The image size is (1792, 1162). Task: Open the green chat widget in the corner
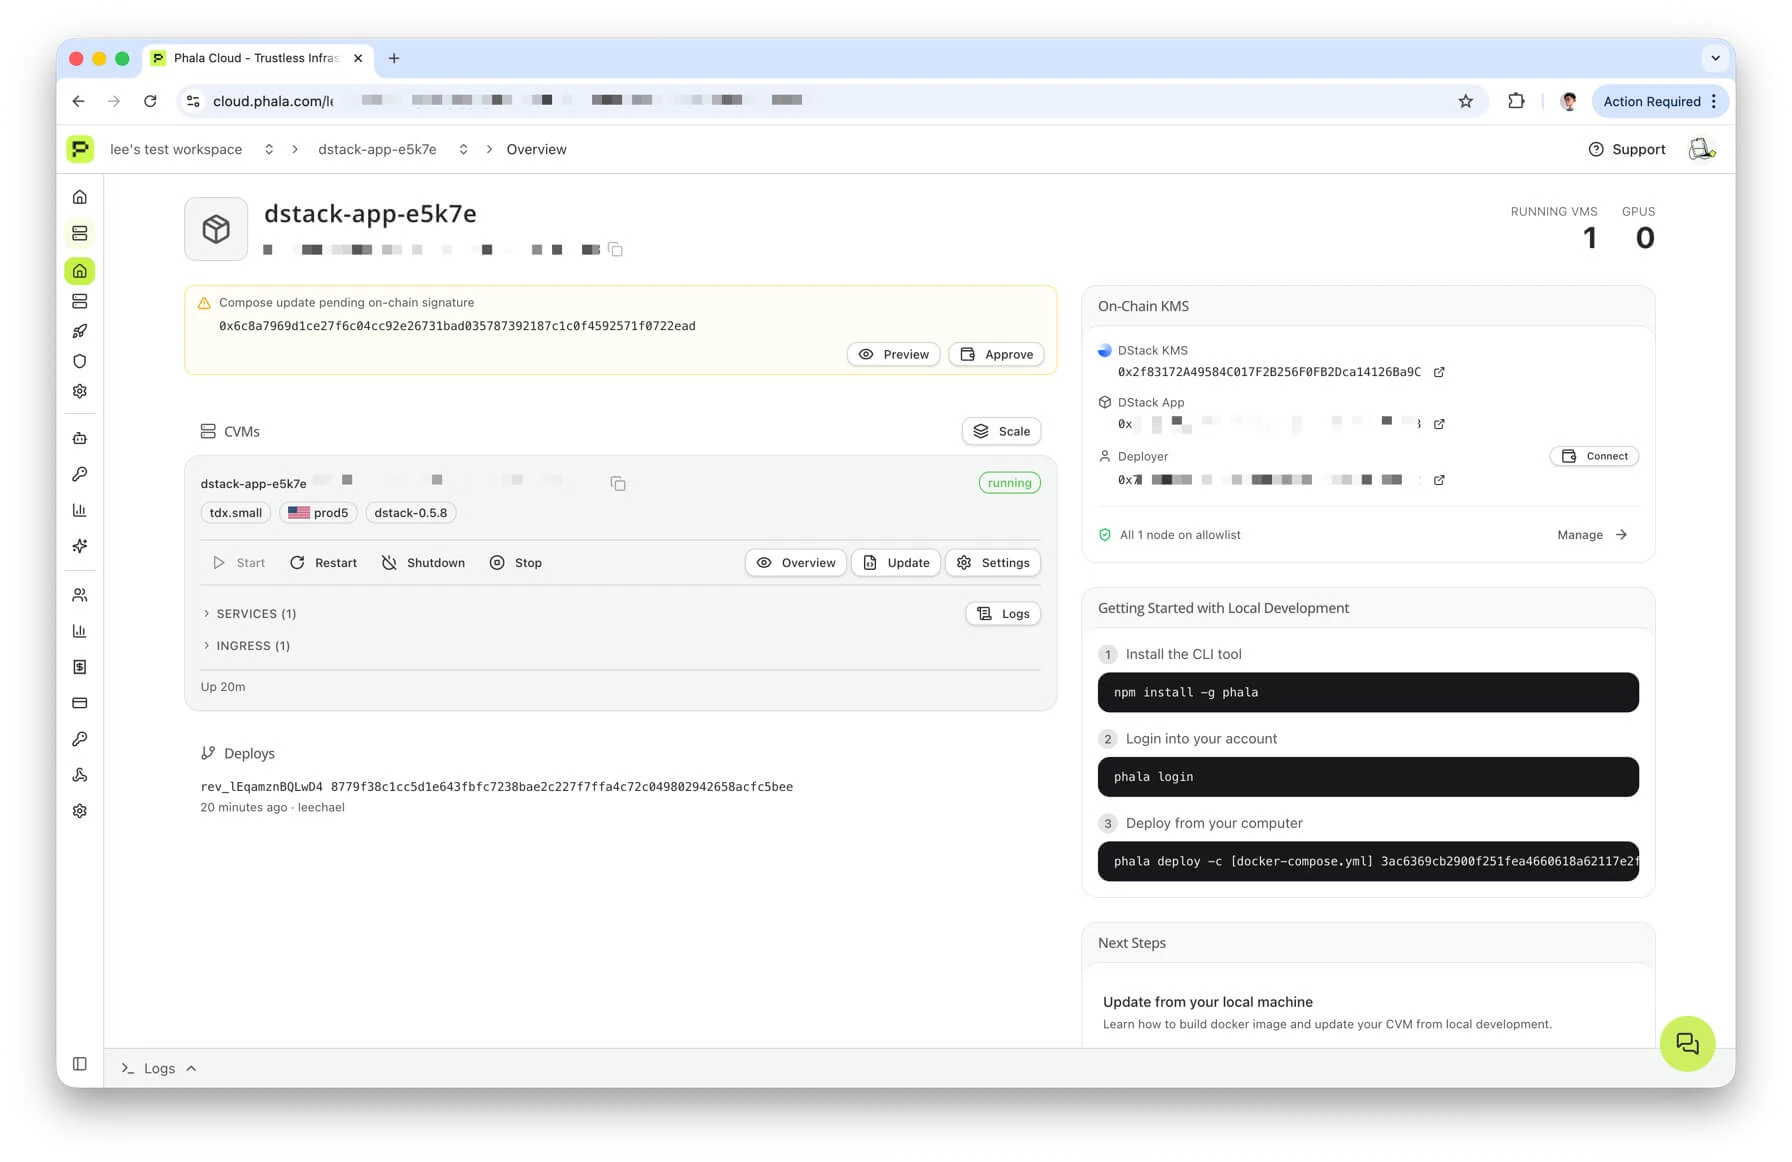[x=1687, y=1043]
